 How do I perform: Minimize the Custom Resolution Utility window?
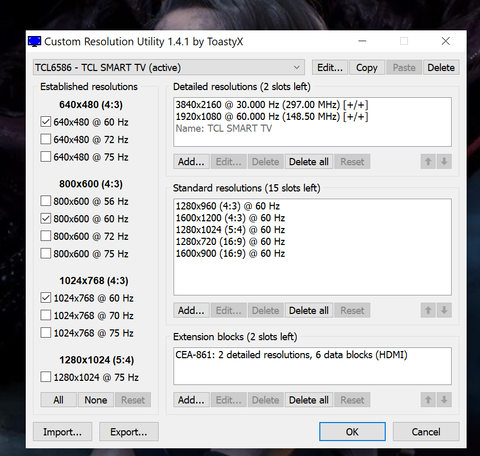click(362, 41)
